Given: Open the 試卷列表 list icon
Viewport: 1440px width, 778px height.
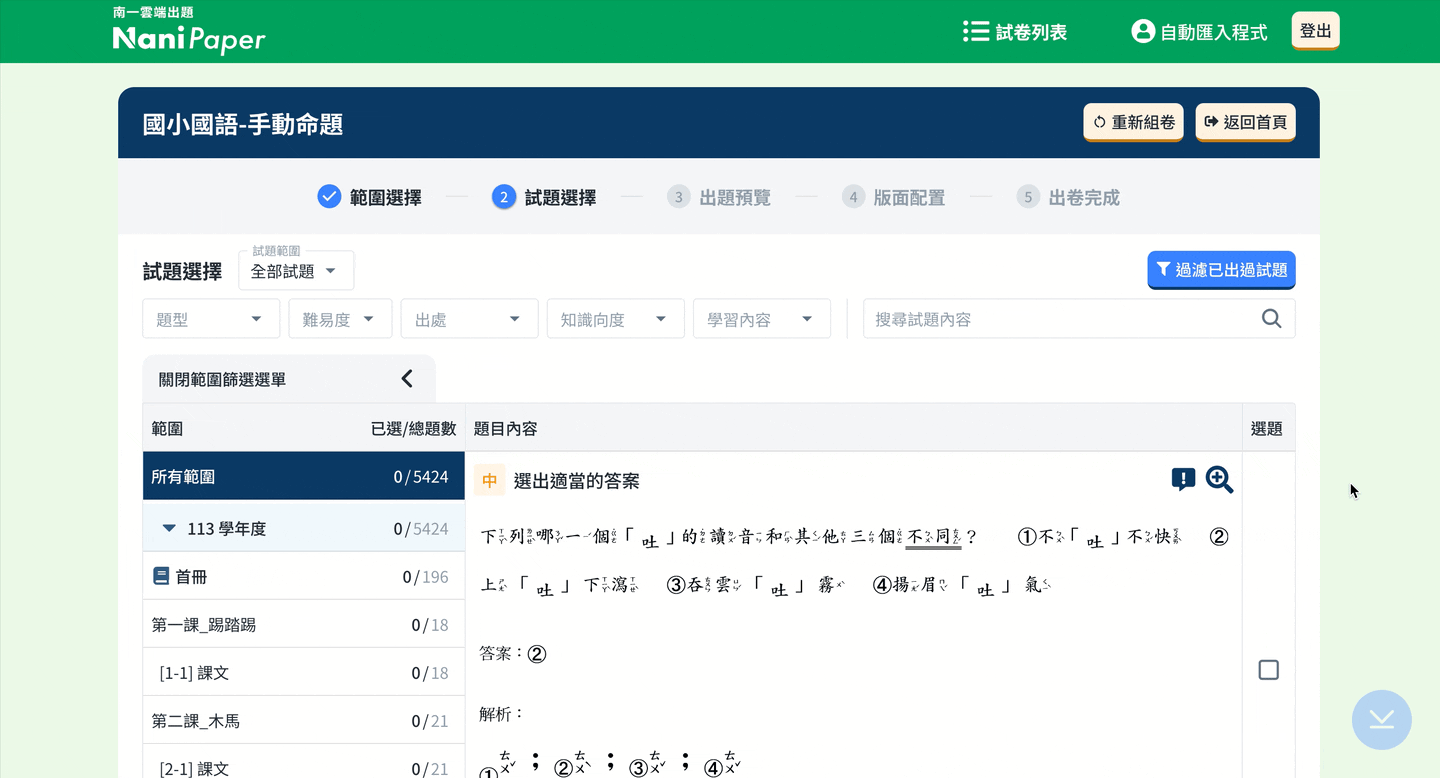Looking at the screenshot, I should pos(975,32).
